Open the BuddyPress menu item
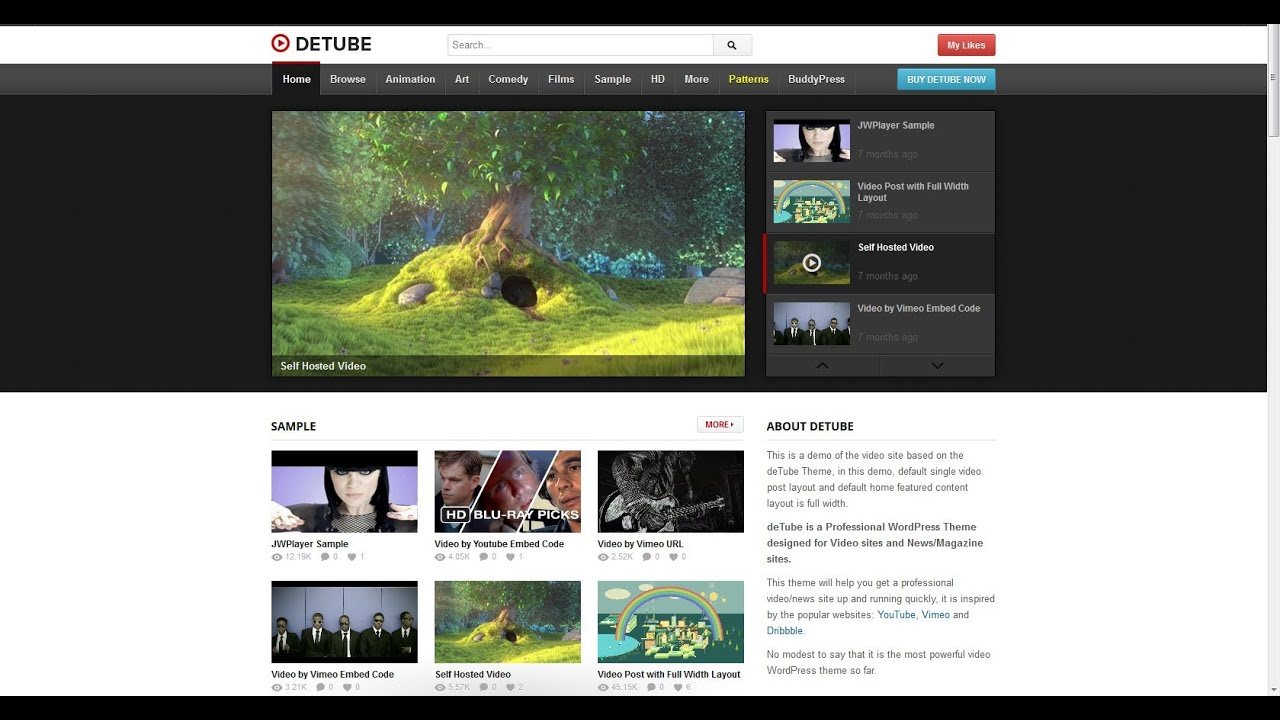The height and width of the screenshot is (720, 1280). point(816,79)
